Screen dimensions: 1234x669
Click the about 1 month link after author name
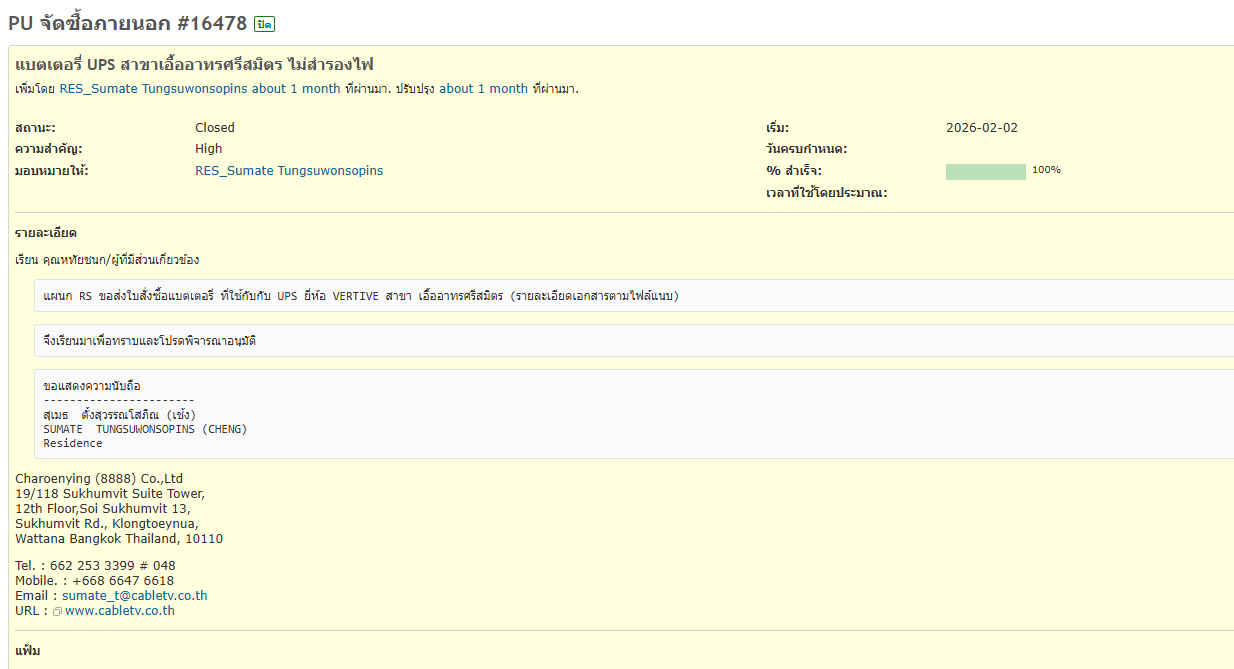295,89
